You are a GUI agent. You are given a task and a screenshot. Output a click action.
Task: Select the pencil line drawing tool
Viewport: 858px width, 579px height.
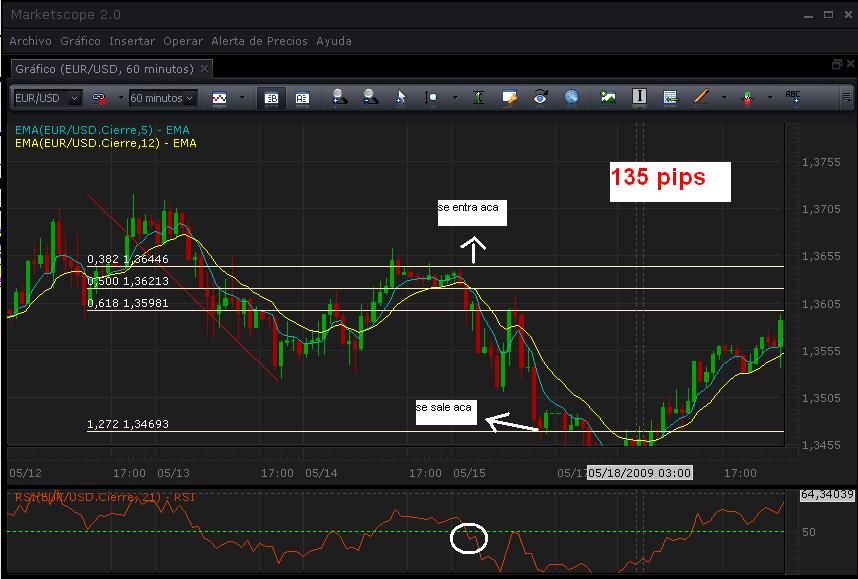[x=700, y=98]
